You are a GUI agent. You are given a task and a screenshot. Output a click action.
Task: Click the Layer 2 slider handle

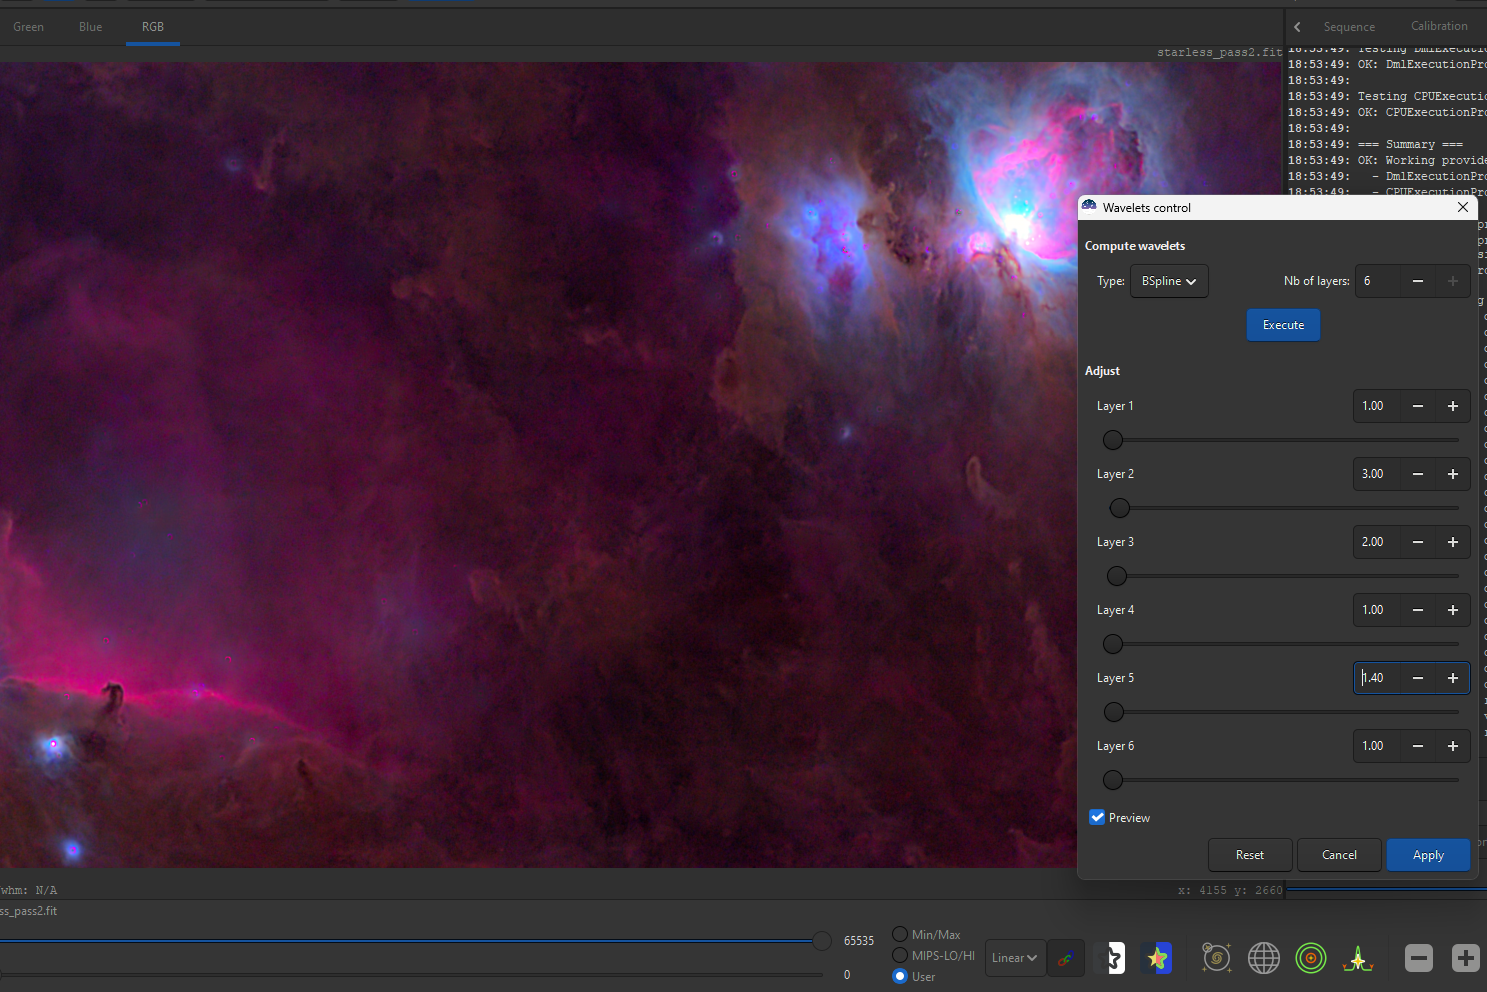point(1120,508)
